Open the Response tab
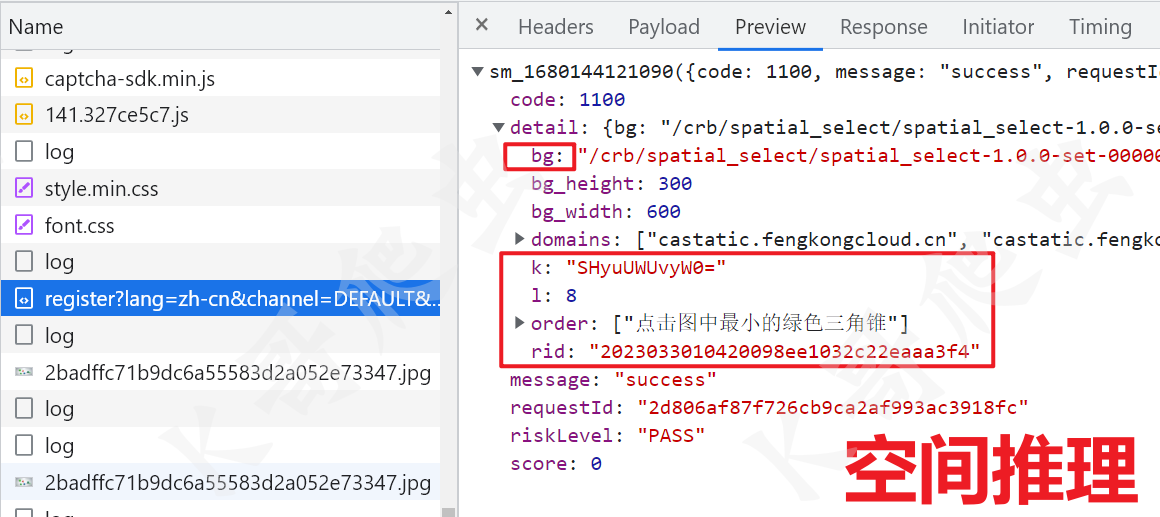The height and width of the screenshot is (517, 1160). pyautogui.click(x=883, y=27)
